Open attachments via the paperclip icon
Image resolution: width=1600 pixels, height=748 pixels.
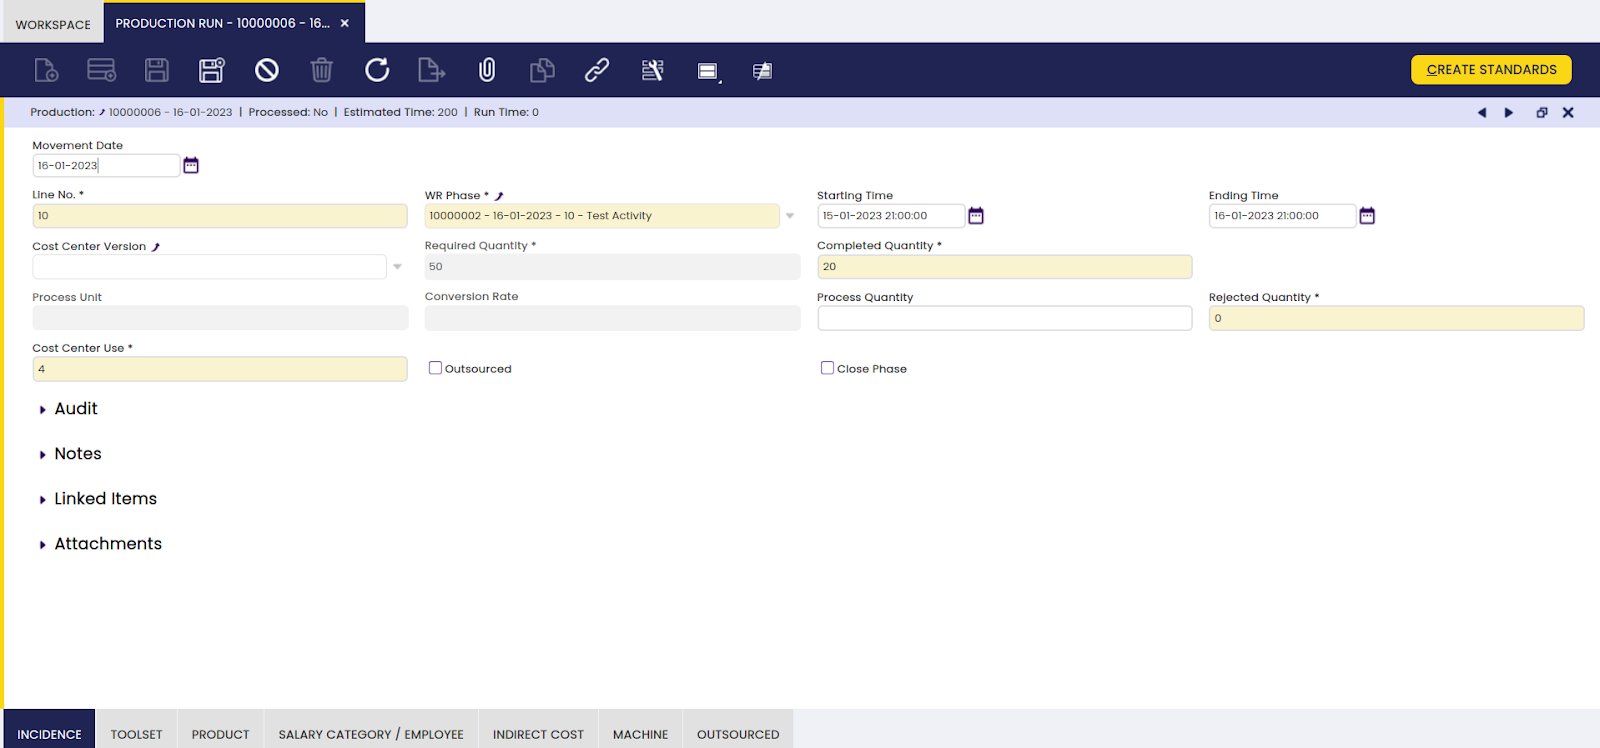487,70
